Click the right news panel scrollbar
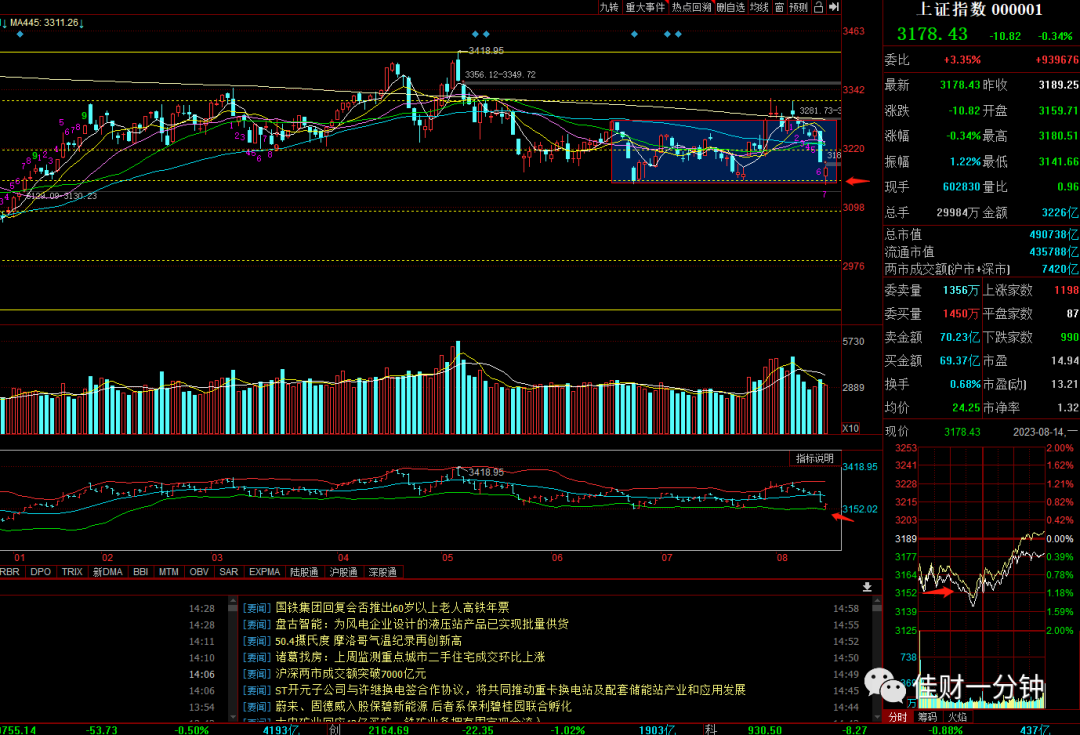 [x=876, y=659]
